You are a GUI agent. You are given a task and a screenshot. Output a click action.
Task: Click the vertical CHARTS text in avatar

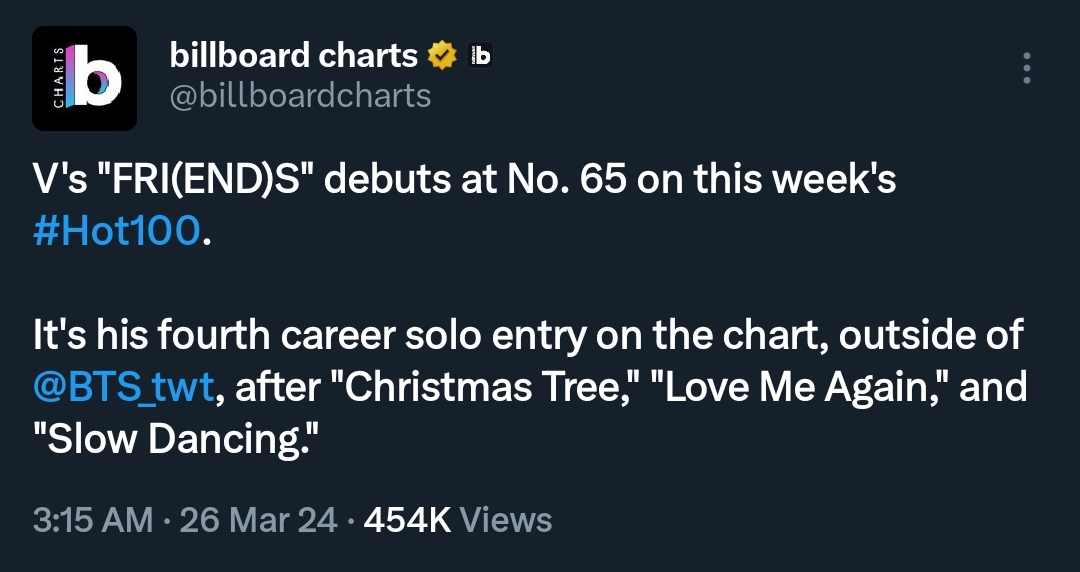(57, 79)
